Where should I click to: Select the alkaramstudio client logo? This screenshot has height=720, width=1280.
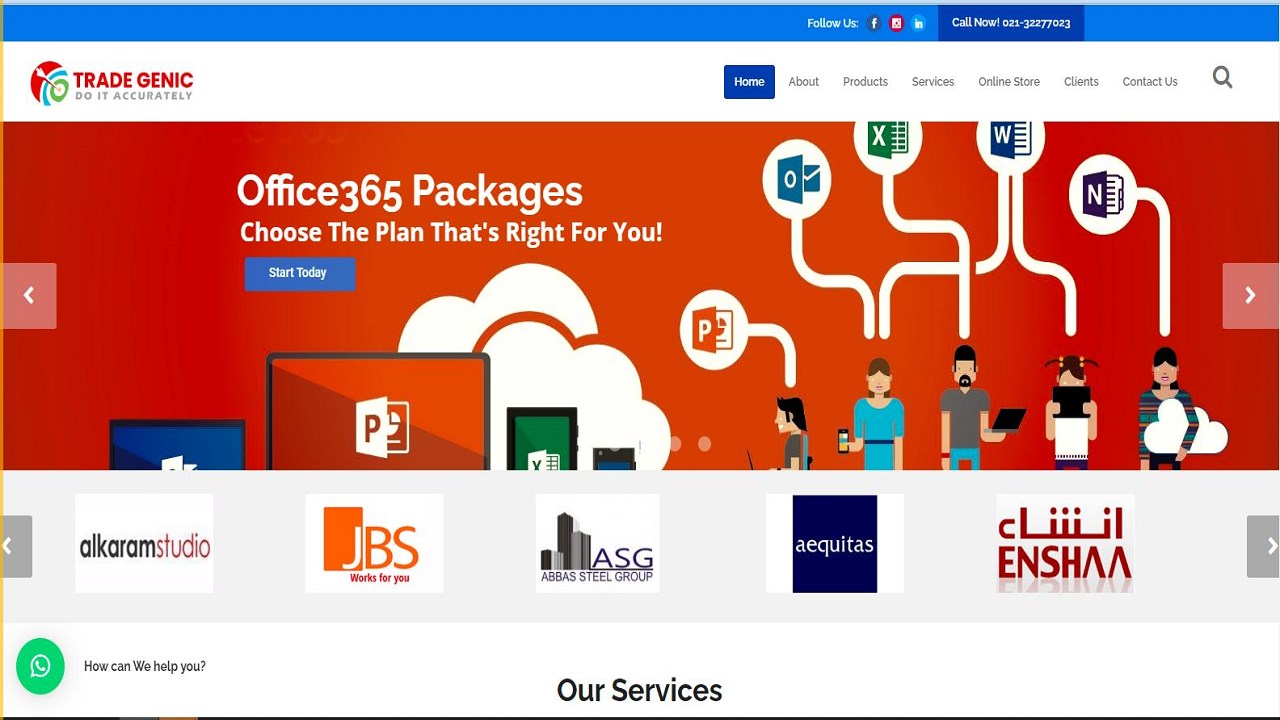(144, 543)
